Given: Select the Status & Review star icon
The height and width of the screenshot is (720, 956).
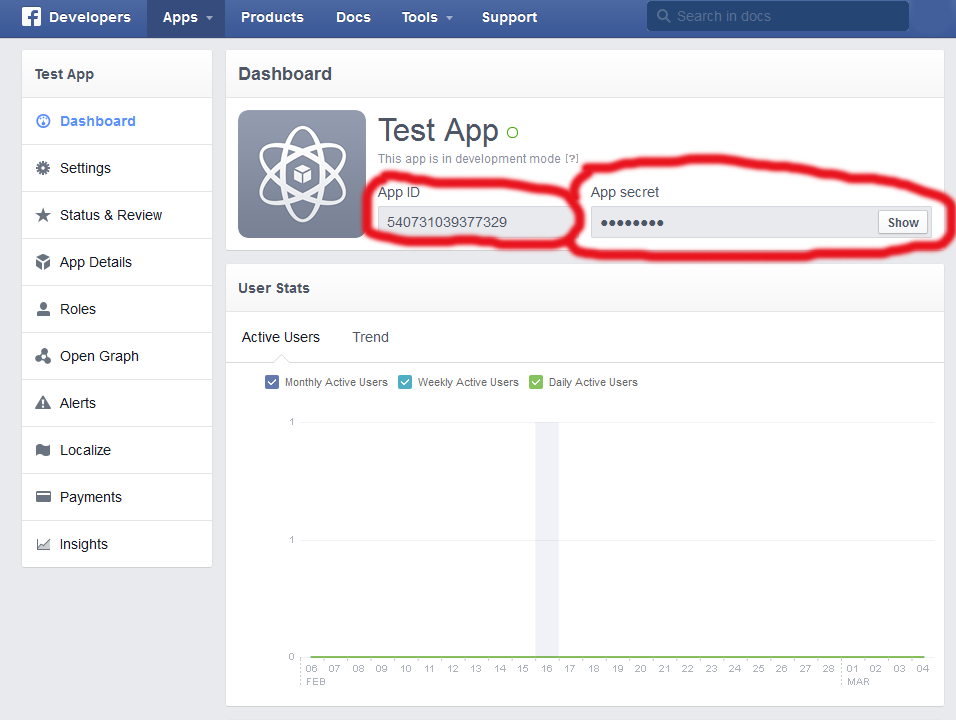Looking at the screenshot, I should tap(43, 215).
